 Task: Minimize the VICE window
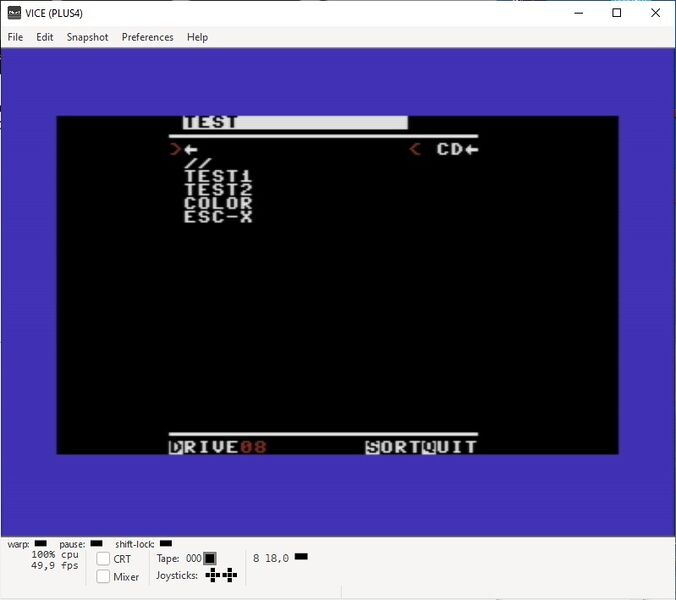[579, 13]
